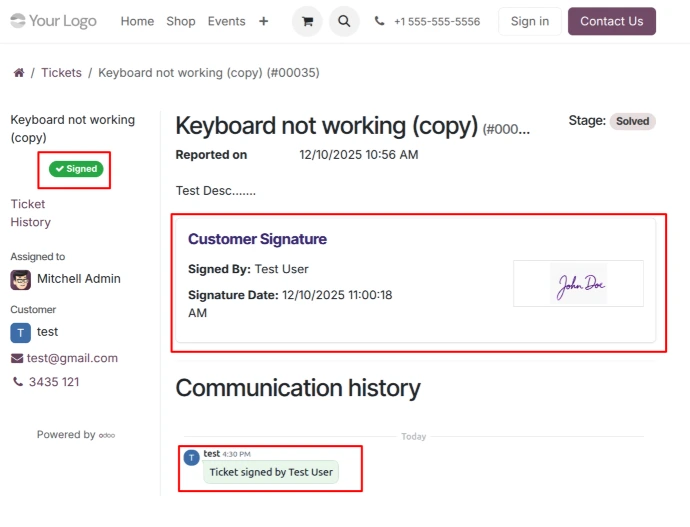Open the shopping cart icon
Screen dimensions: 690x527
point(307,21)
